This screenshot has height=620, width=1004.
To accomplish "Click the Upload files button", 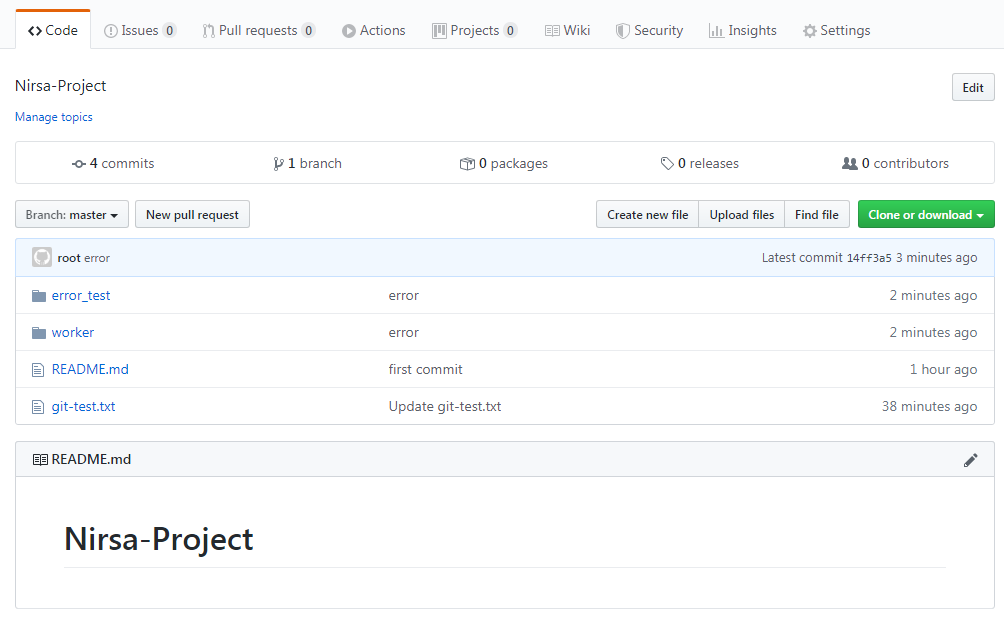I will [741, 215].
